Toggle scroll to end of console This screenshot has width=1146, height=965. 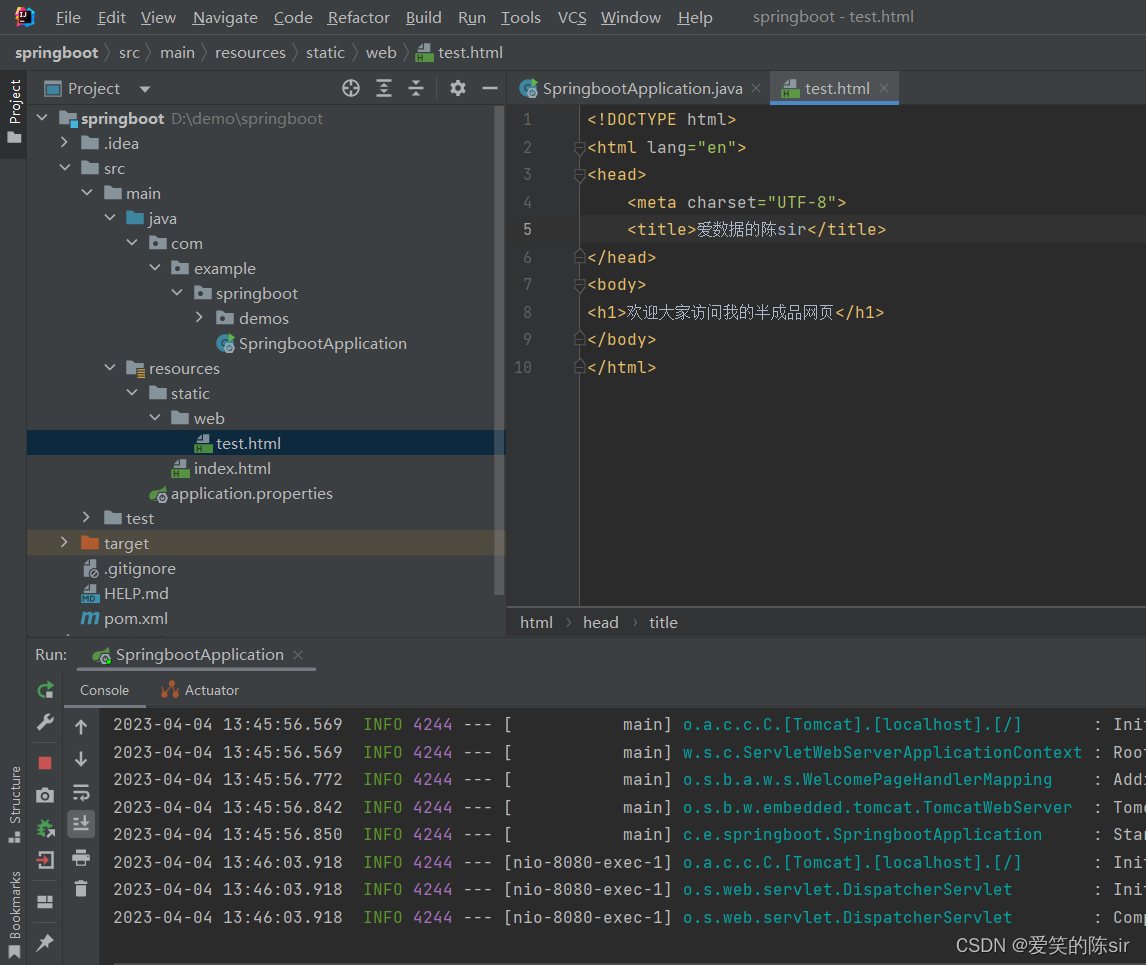point(81,824)
